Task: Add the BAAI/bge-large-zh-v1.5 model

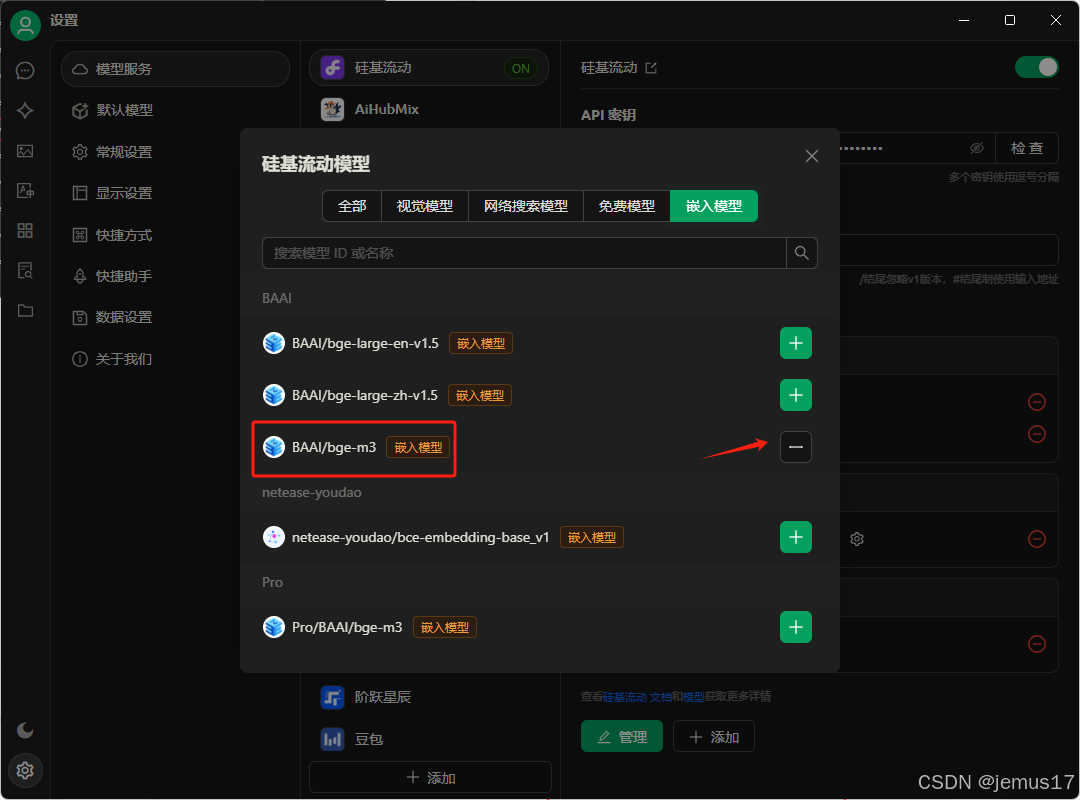Action: (796, 395)
